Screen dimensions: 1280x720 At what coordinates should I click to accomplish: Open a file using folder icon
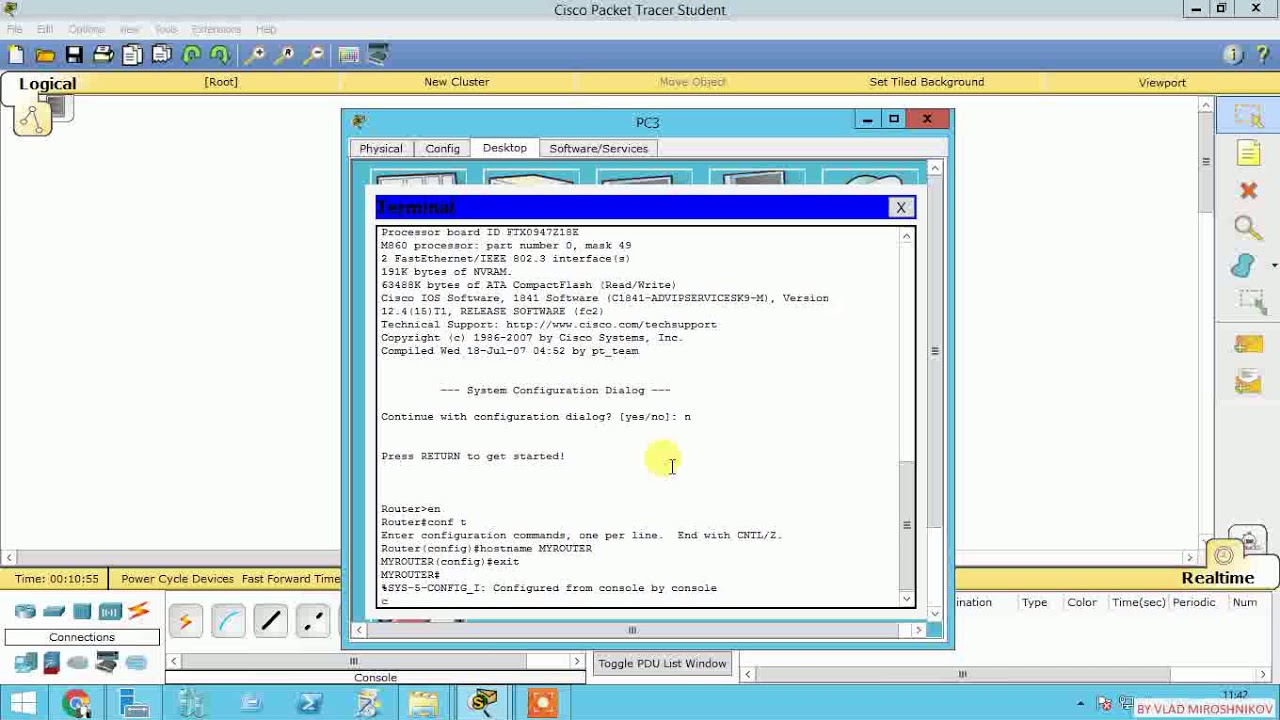point(45,55)
